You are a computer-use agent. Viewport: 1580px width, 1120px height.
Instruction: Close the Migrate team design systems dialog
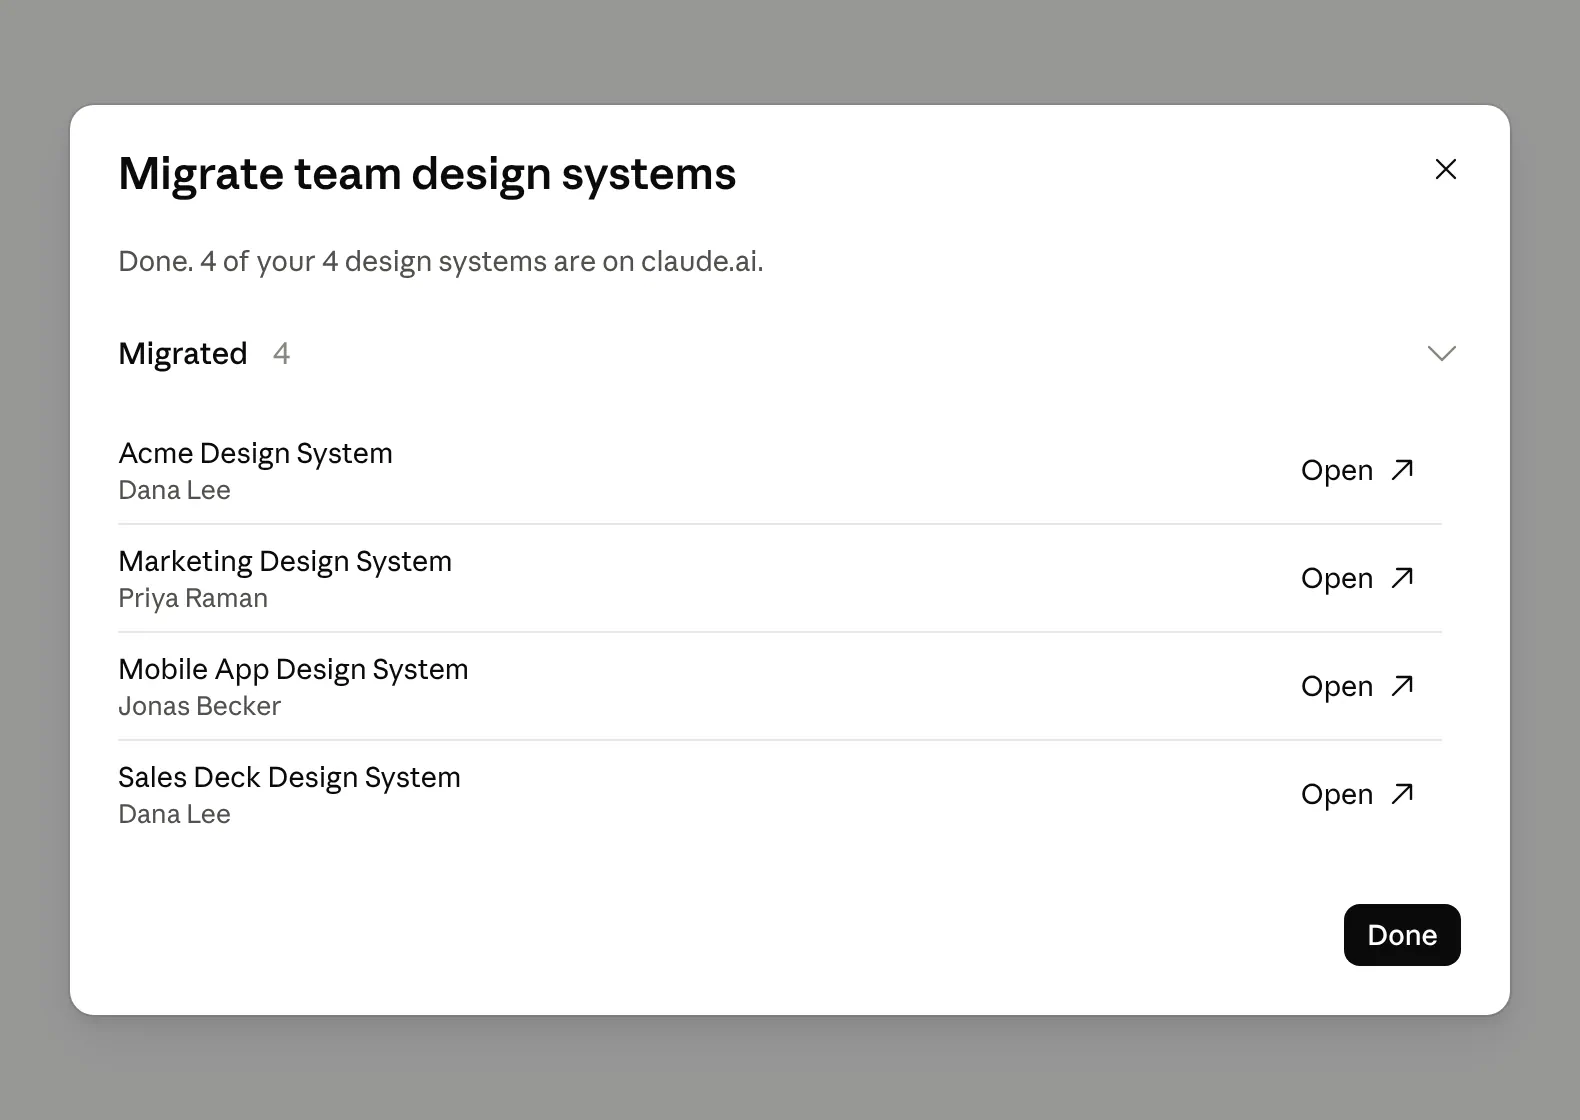1445,169
